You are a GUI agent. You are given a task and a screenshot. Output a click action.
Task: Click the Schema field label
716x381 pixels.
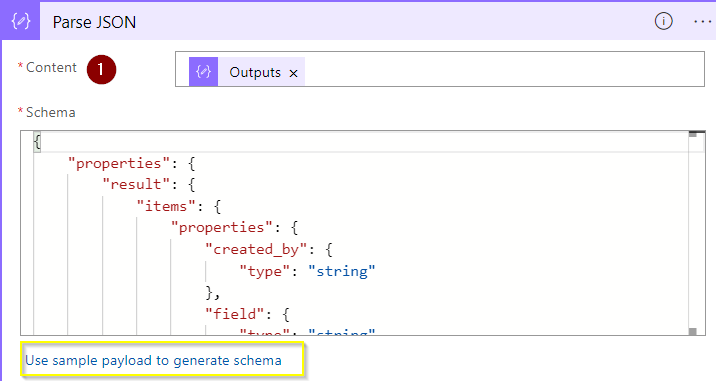click(x=50, y=112)
